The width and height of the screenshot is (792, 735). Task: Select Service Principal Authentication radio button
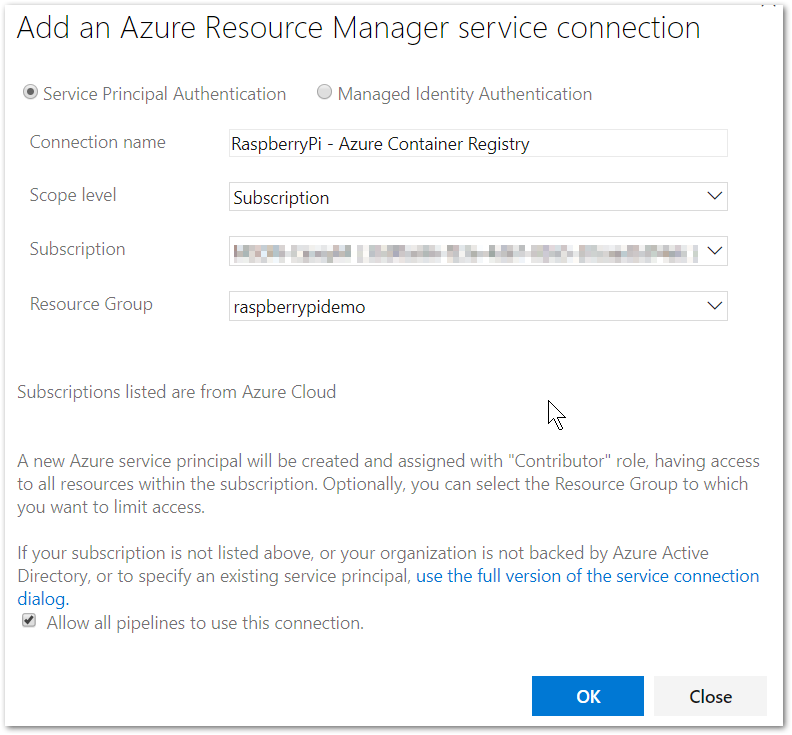pyautogui.click(x=30, y=92)
